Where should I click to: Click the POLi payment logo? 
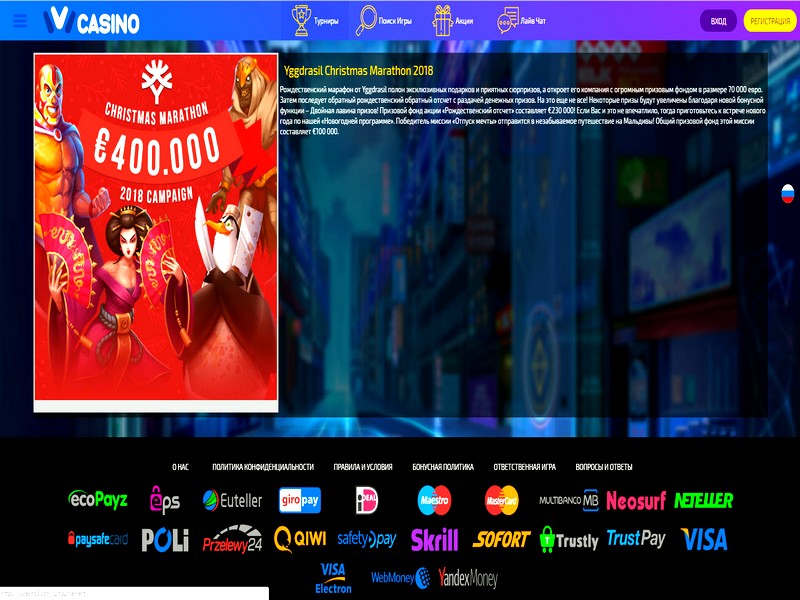[165, 540]
